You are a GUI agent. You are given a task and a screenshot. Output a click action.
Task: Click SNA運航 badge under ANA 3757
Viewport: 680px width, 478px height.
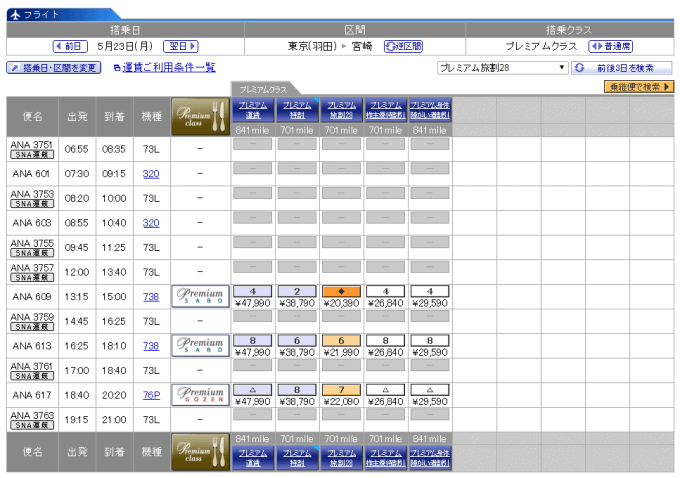pos(32,278)
